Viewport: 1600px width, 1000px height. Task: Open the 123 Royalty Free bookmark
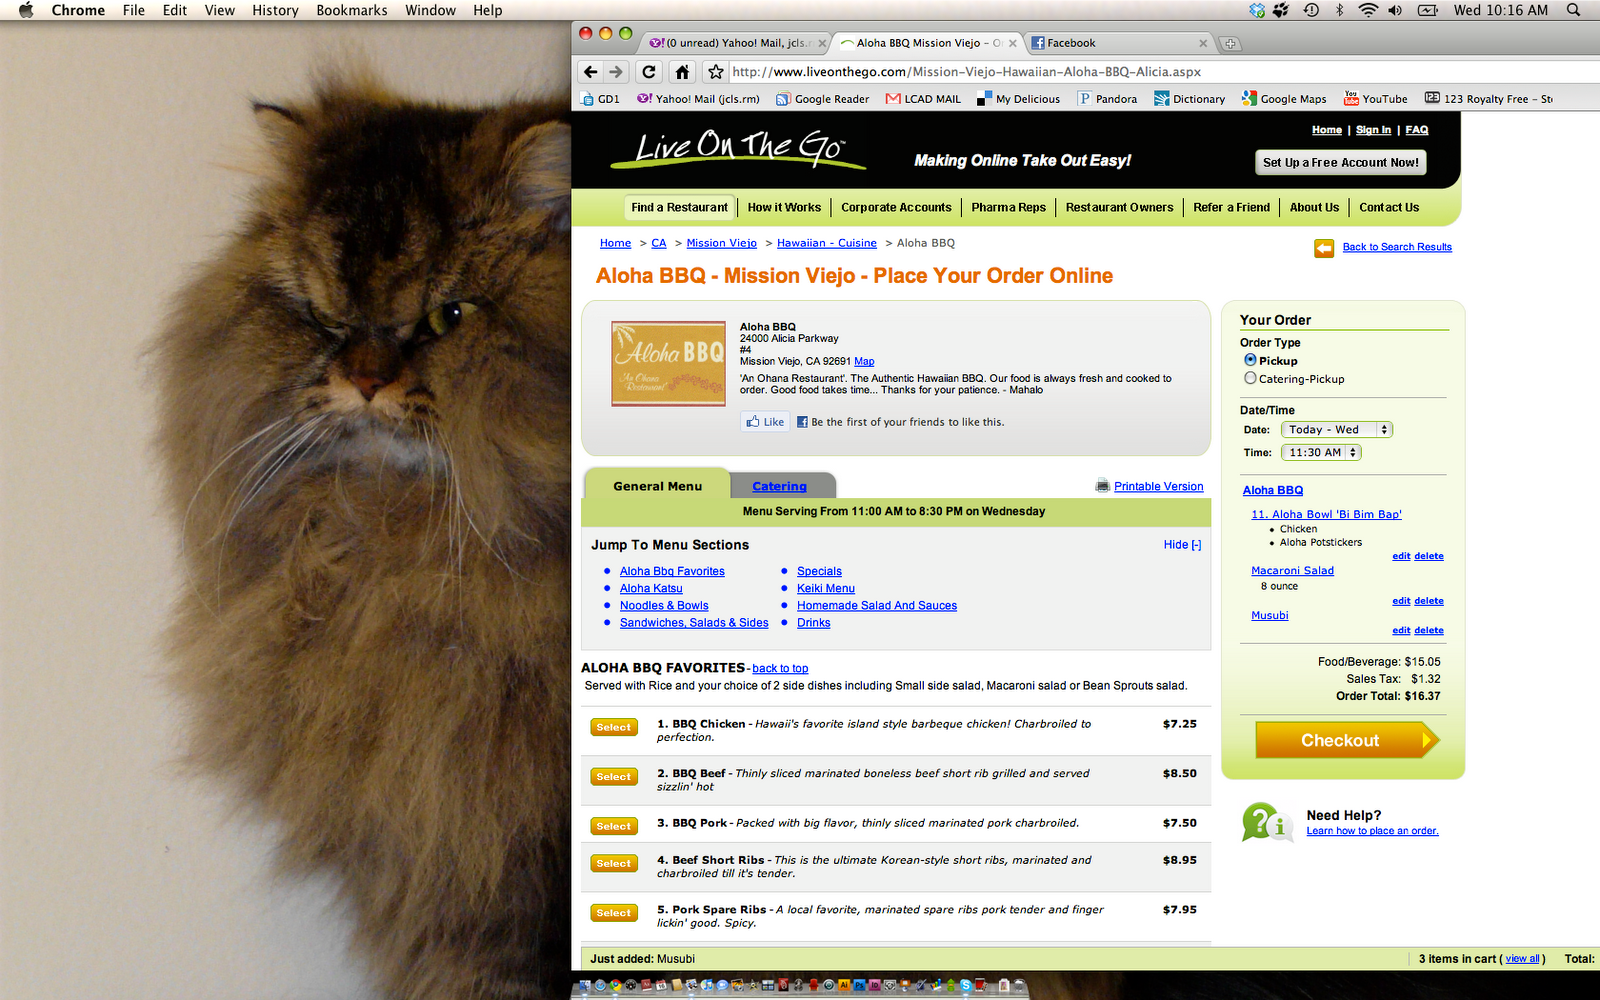click(1489, 99)
